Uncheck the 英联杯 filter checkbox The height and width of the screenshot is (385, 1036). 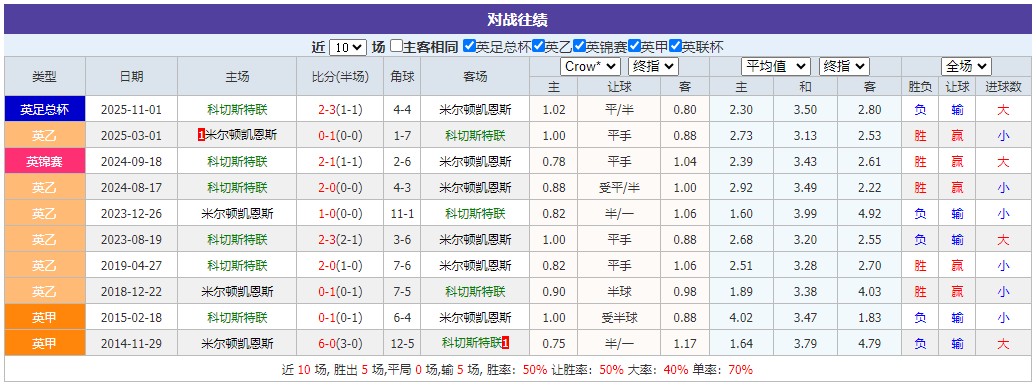point(675,46)
